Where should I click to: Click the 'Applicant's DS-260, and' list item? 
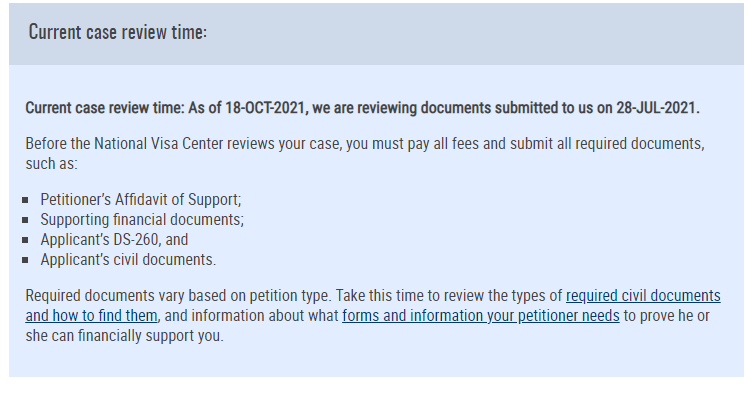tap(114, 239)
